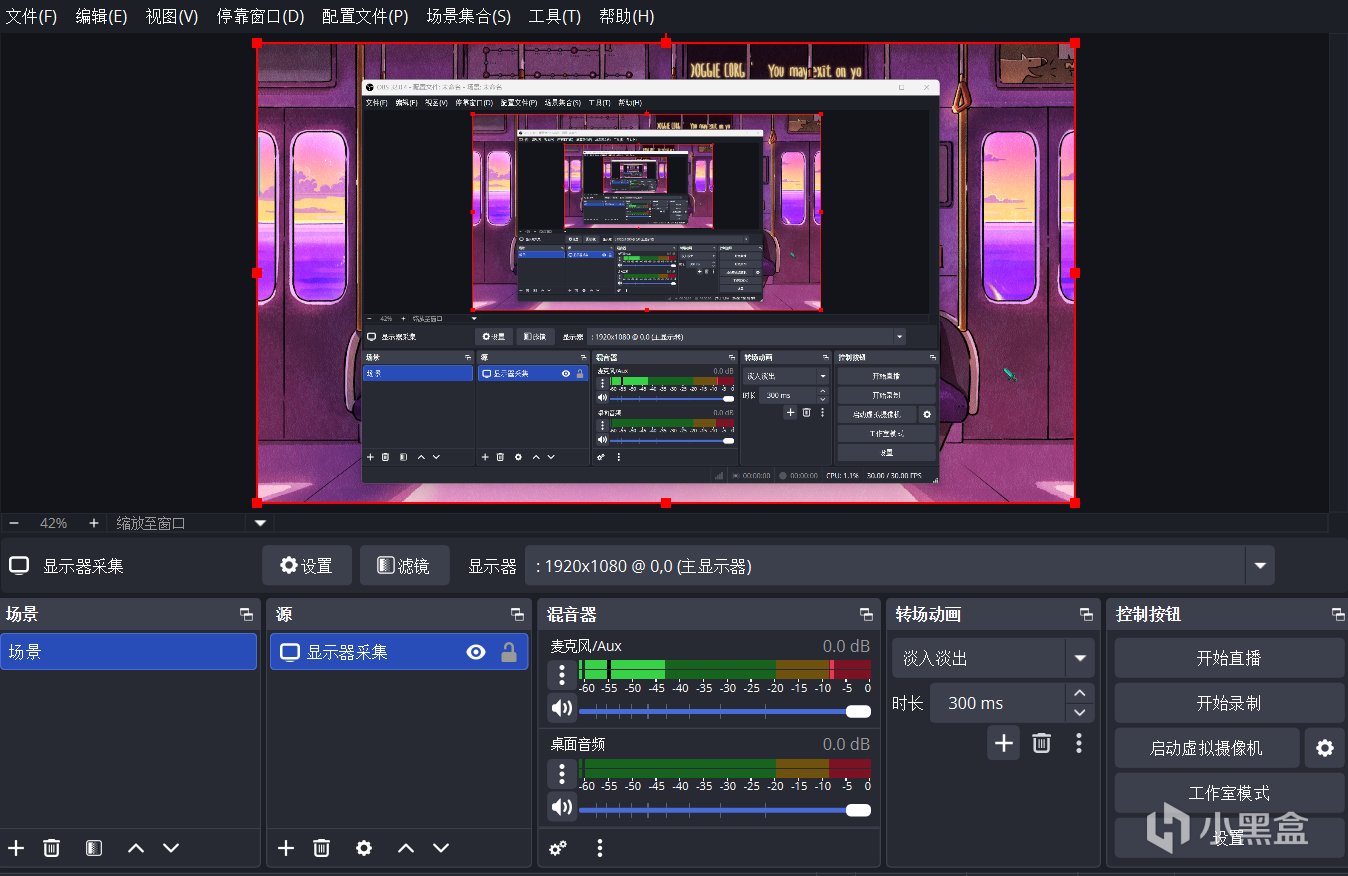Undock the 混音器 panel

click(866, 614)
